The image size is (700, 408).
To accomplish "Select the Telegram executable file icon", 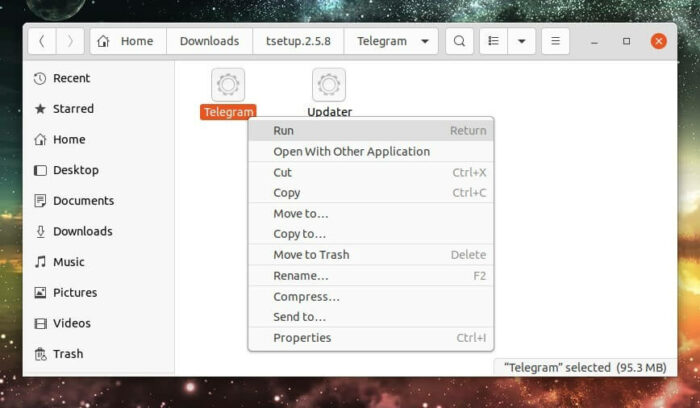I will pos(228,84).
